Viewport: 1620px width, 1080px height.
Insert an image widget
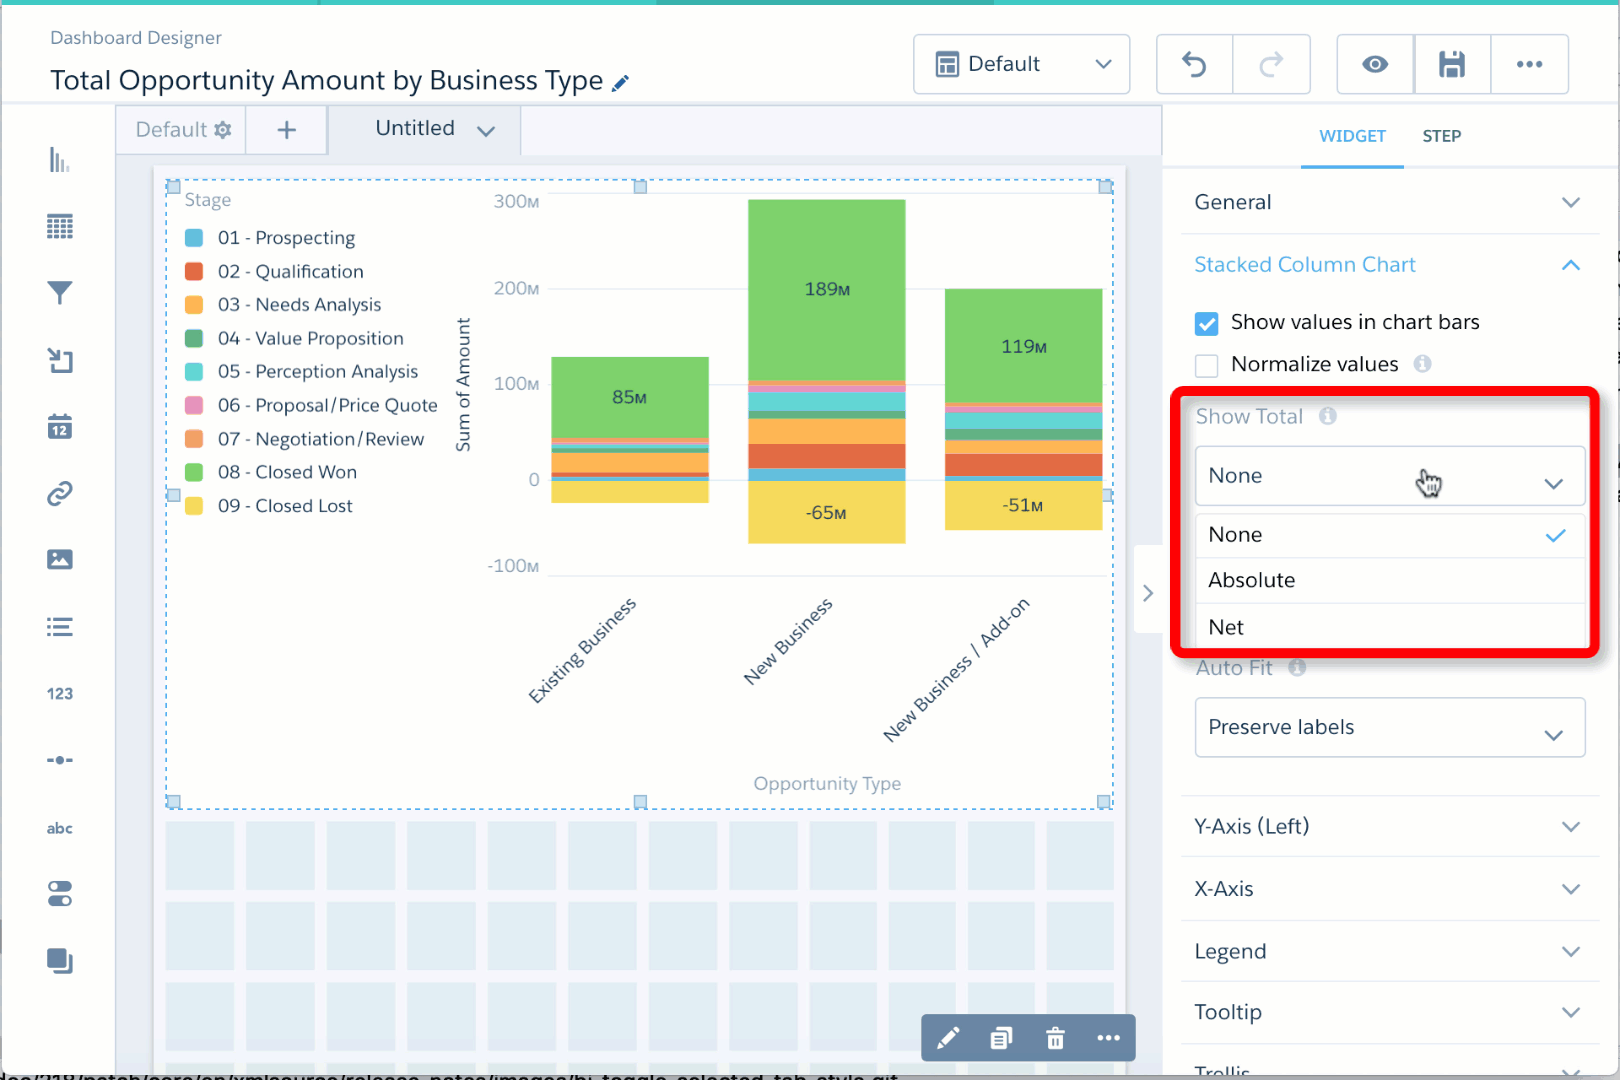60,559
